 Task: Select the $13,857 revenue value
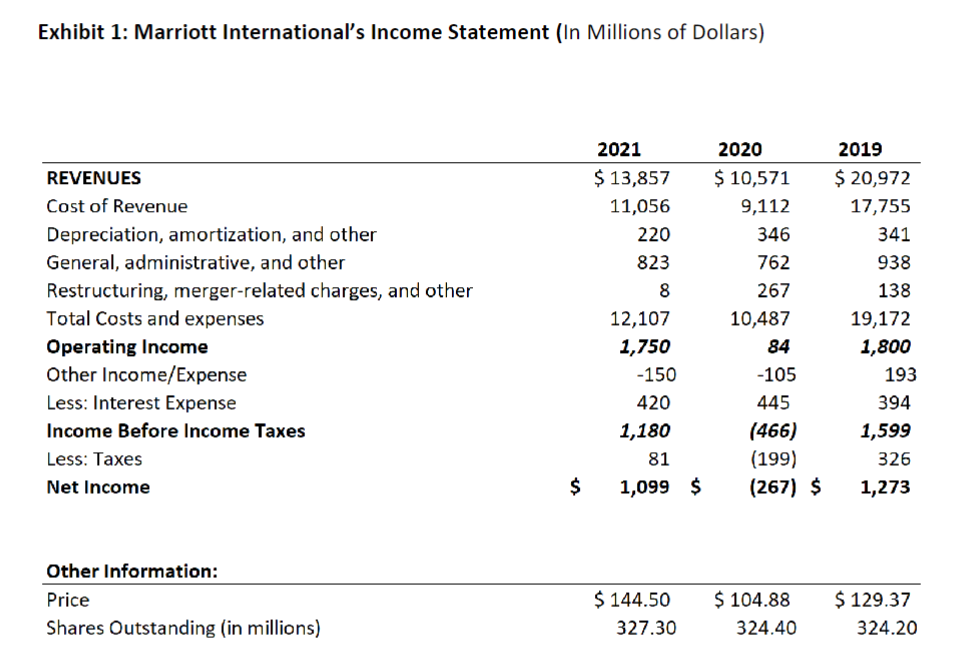click(632, 177)
